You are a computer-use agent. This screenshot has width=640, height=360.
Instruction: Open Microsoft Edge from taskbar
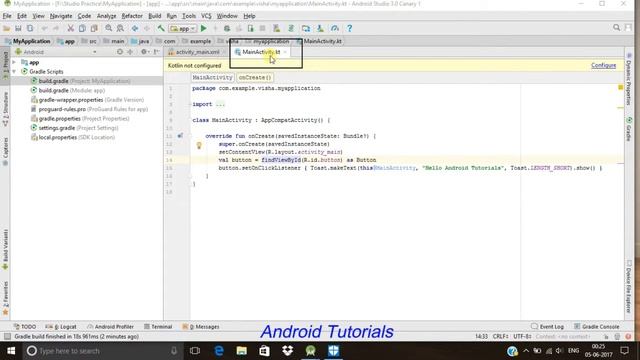pos(219,351)
